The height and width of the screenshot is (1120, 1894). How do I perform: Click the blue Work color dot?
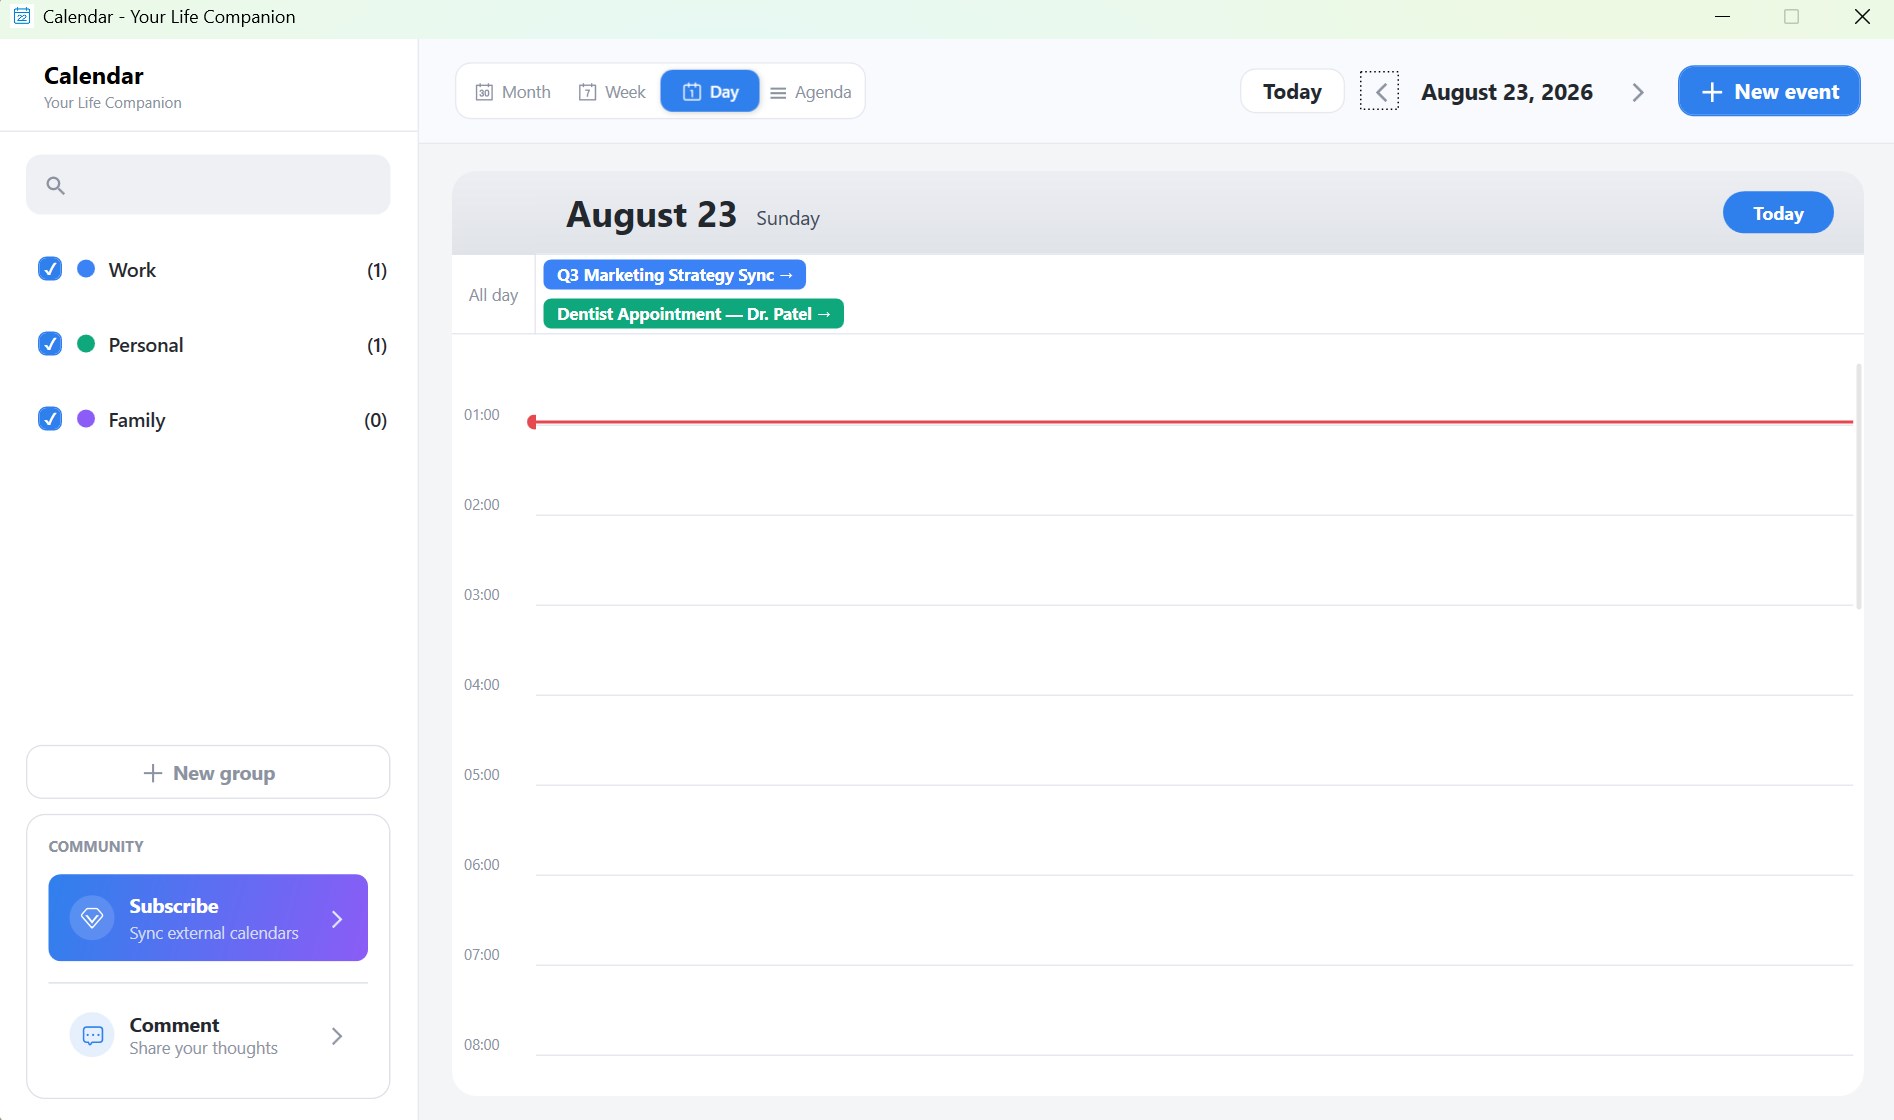(x=86, y=269)
